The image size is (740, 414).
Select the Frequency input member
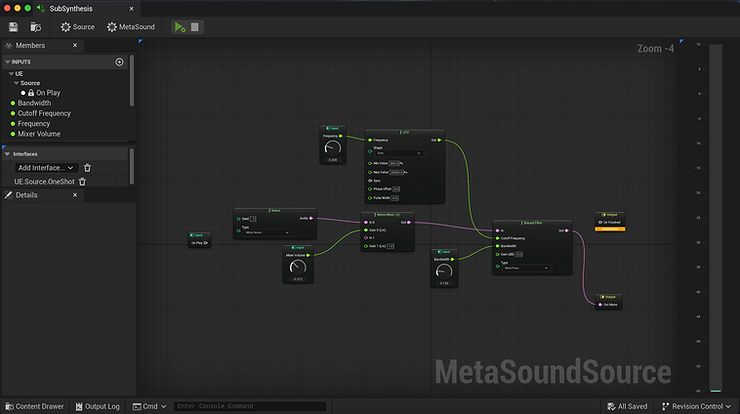pos(34,124)
